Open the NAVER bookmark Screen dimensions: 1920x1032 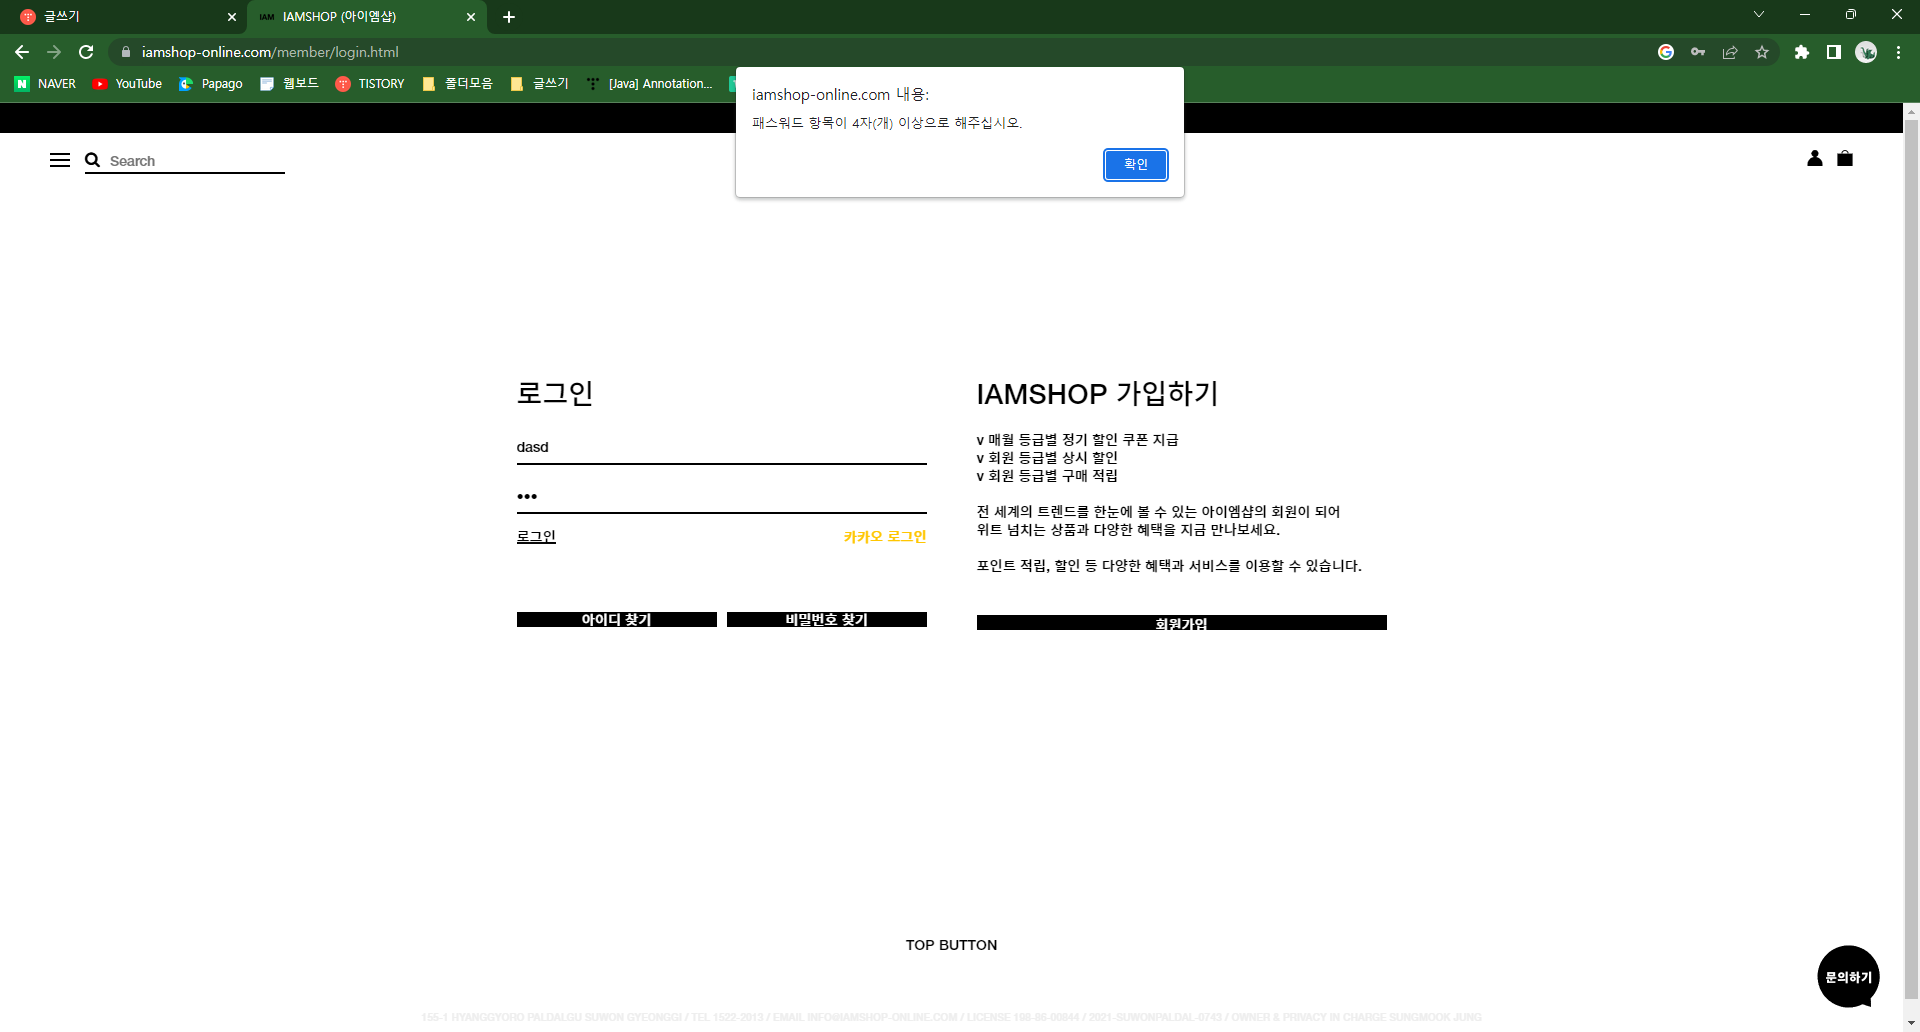45,84
